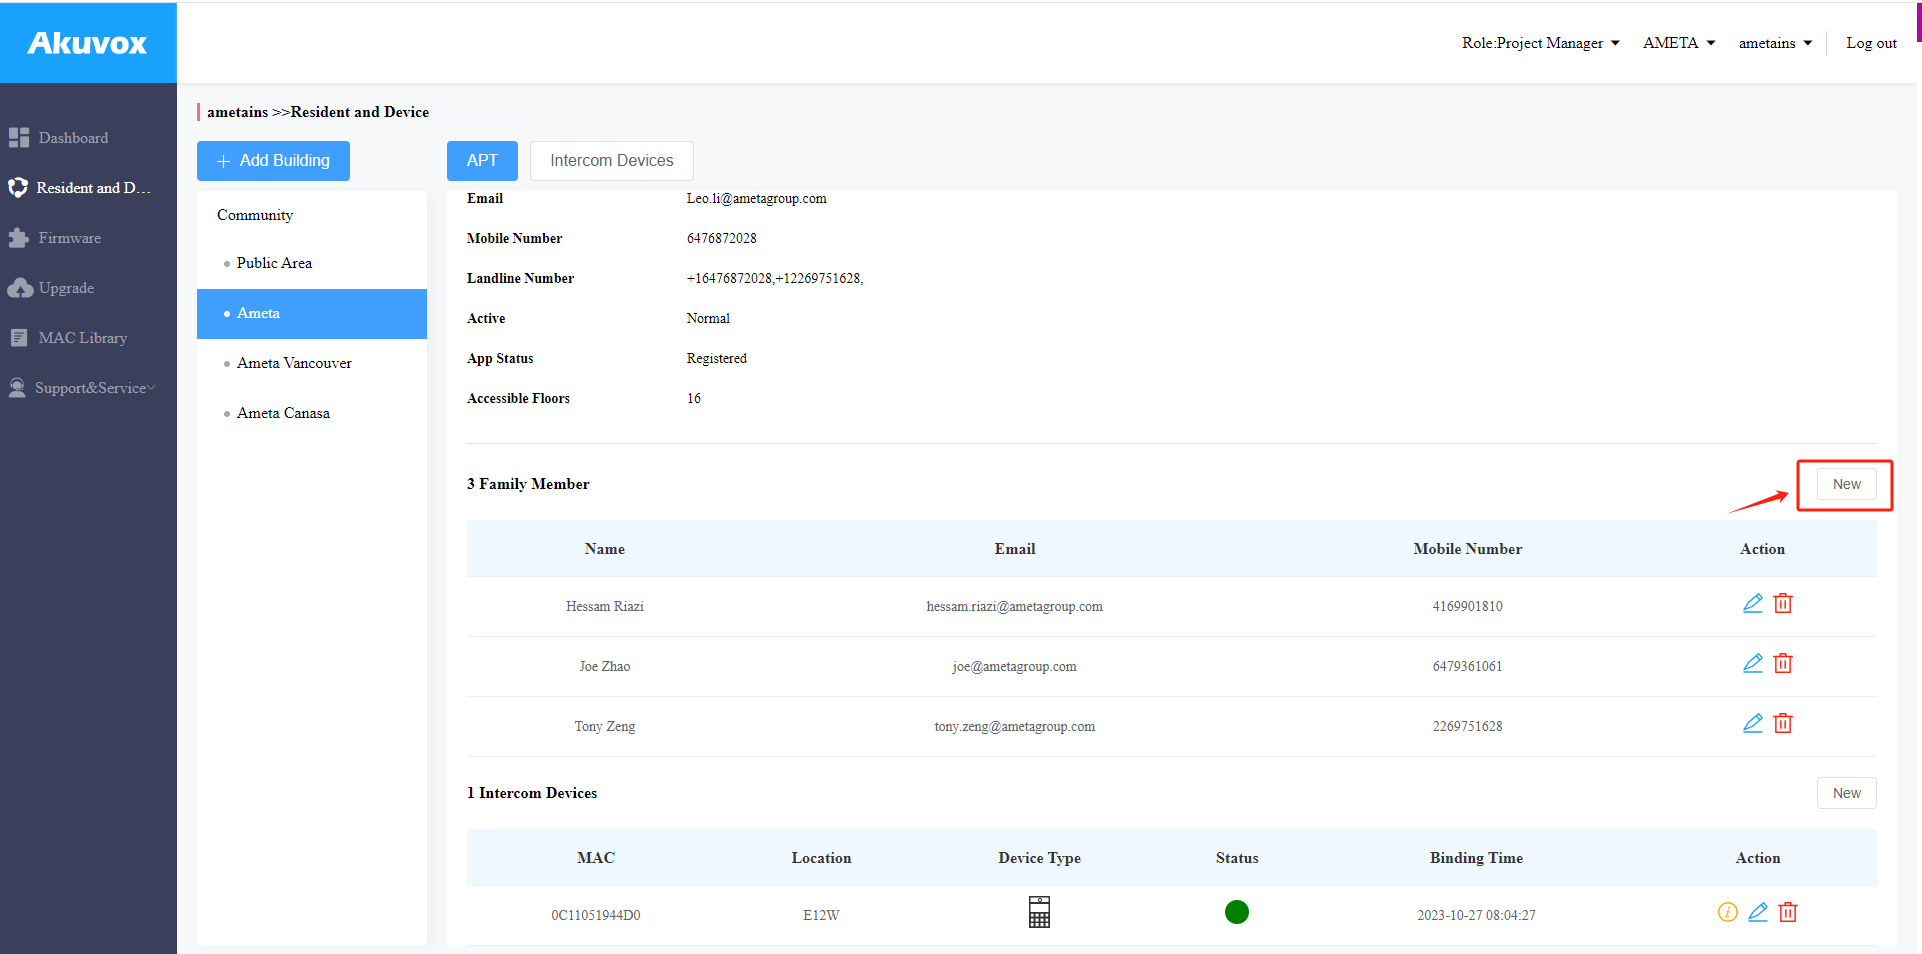Viewport: 1922px width, 954px height.
Task: Click the Tony Zeng name cell
Action: click(x=605, y=726)
